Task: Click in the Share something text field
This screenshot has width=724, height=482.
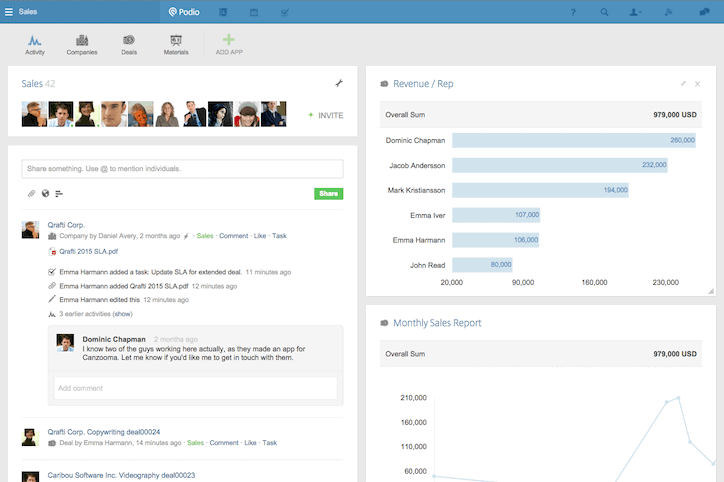Action: (182, 169)
